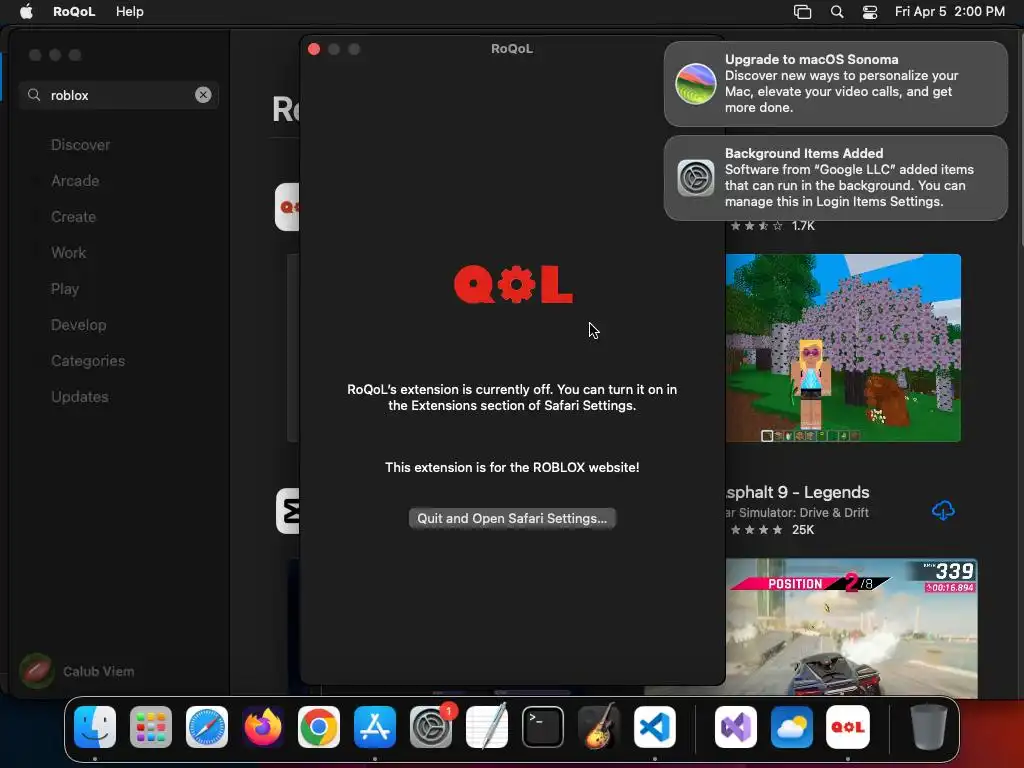Screen dimensions: 1024x768
Task: Open Terminal from the Dock
Action: (543, 726)
